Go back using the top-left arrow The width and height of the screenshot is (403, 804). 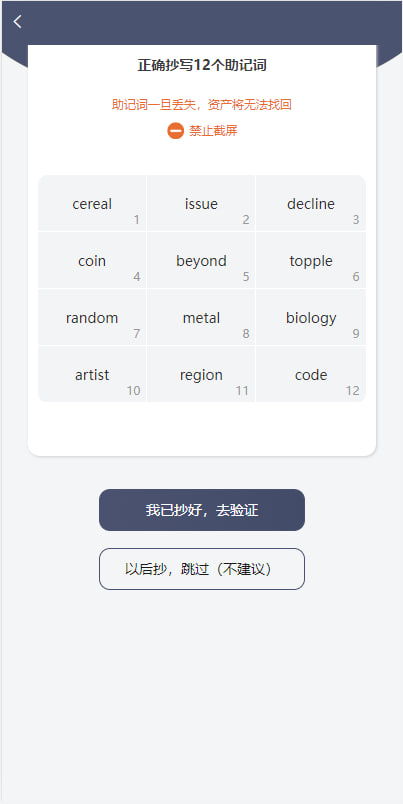(17, 22)
